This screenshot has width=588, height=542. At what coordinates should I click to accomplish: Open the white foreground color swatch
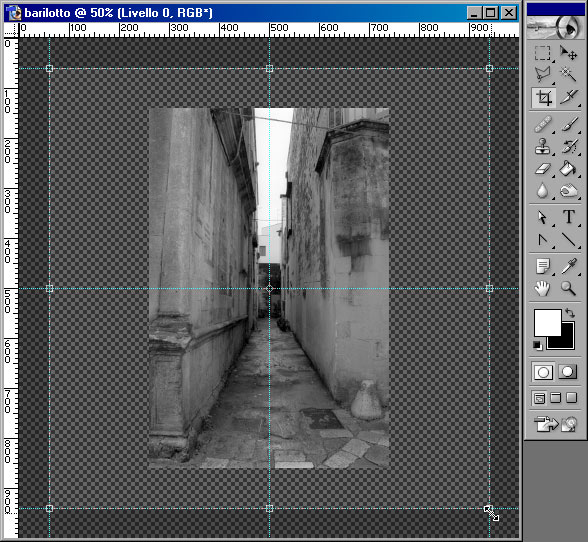pyautogui.click(x=548, y=323)
